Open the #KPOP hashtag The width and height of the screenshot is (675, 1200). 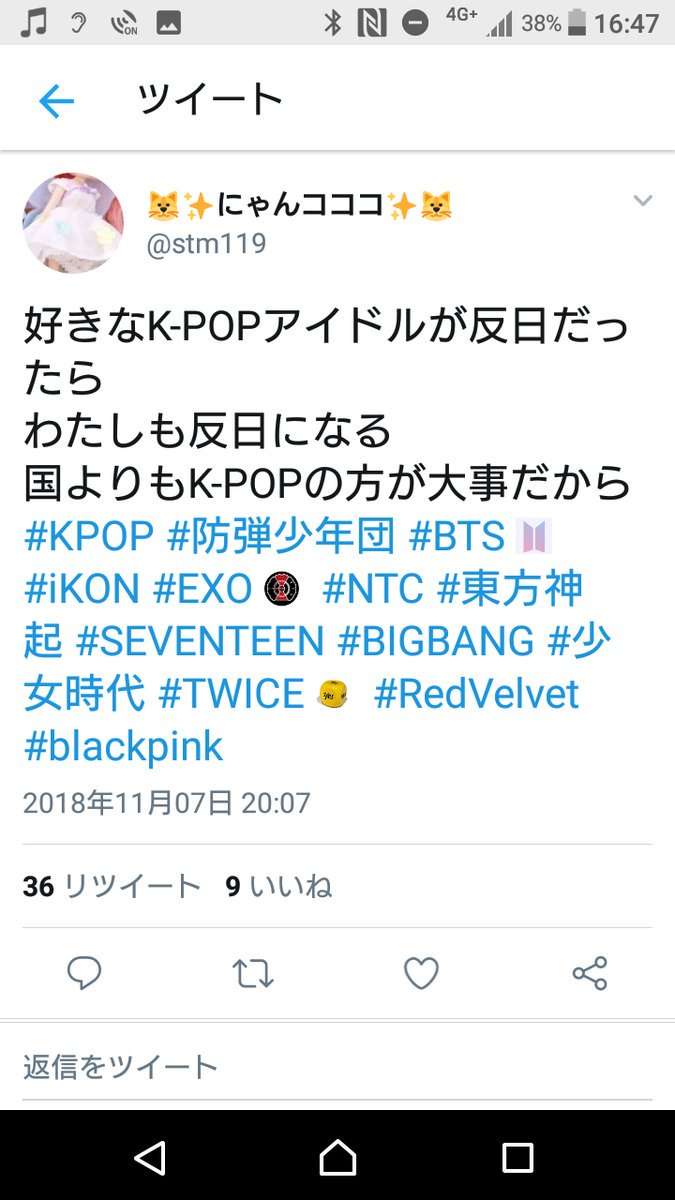tap(89, 537)
